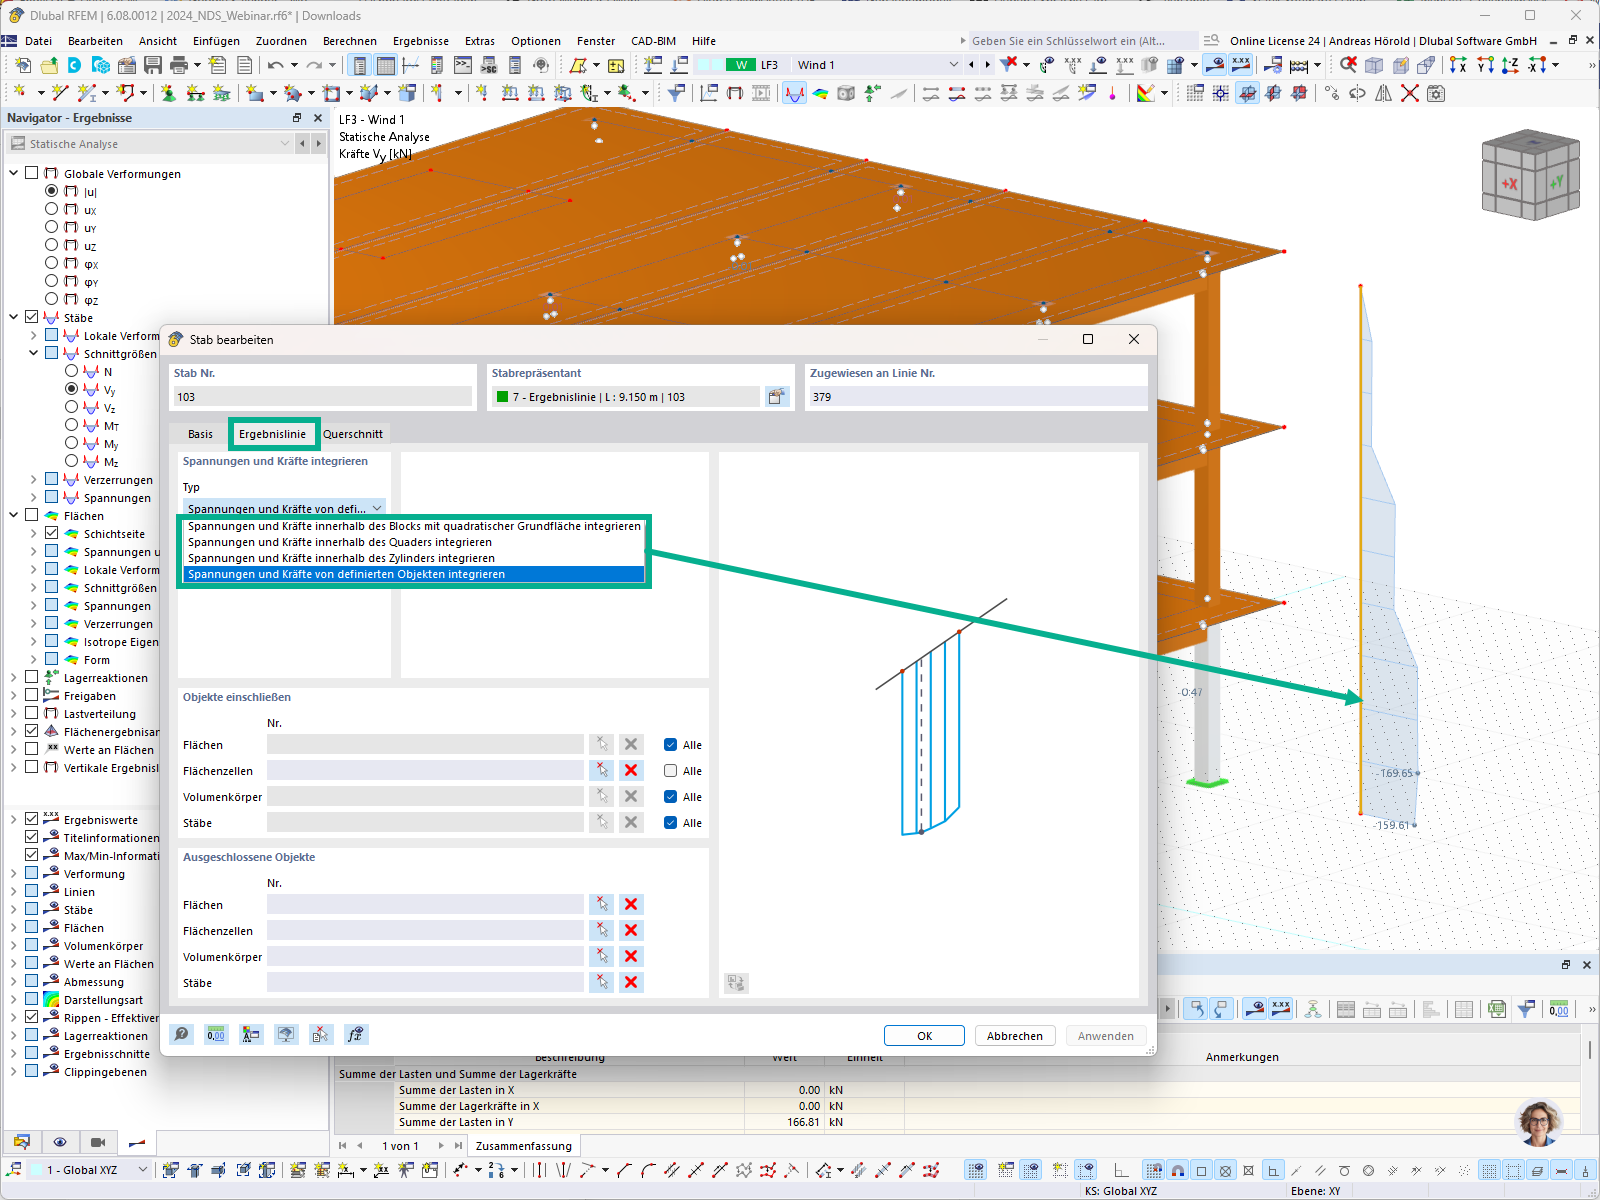Open the dialog help question icon
Image resolution: width=1600 pixels, height=1200 pixels.
183,1034
